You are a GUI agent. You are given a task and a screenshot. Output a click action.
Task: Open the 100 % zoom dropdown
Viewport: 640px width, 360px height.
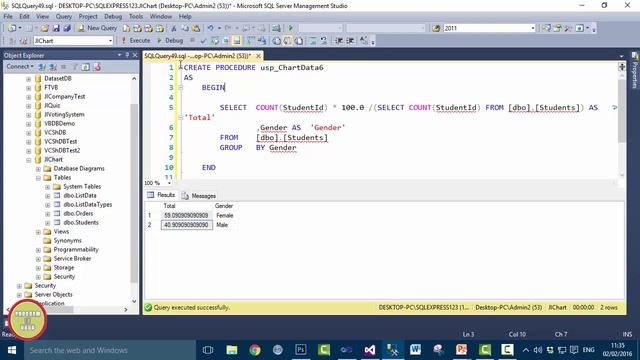point(169,183)
